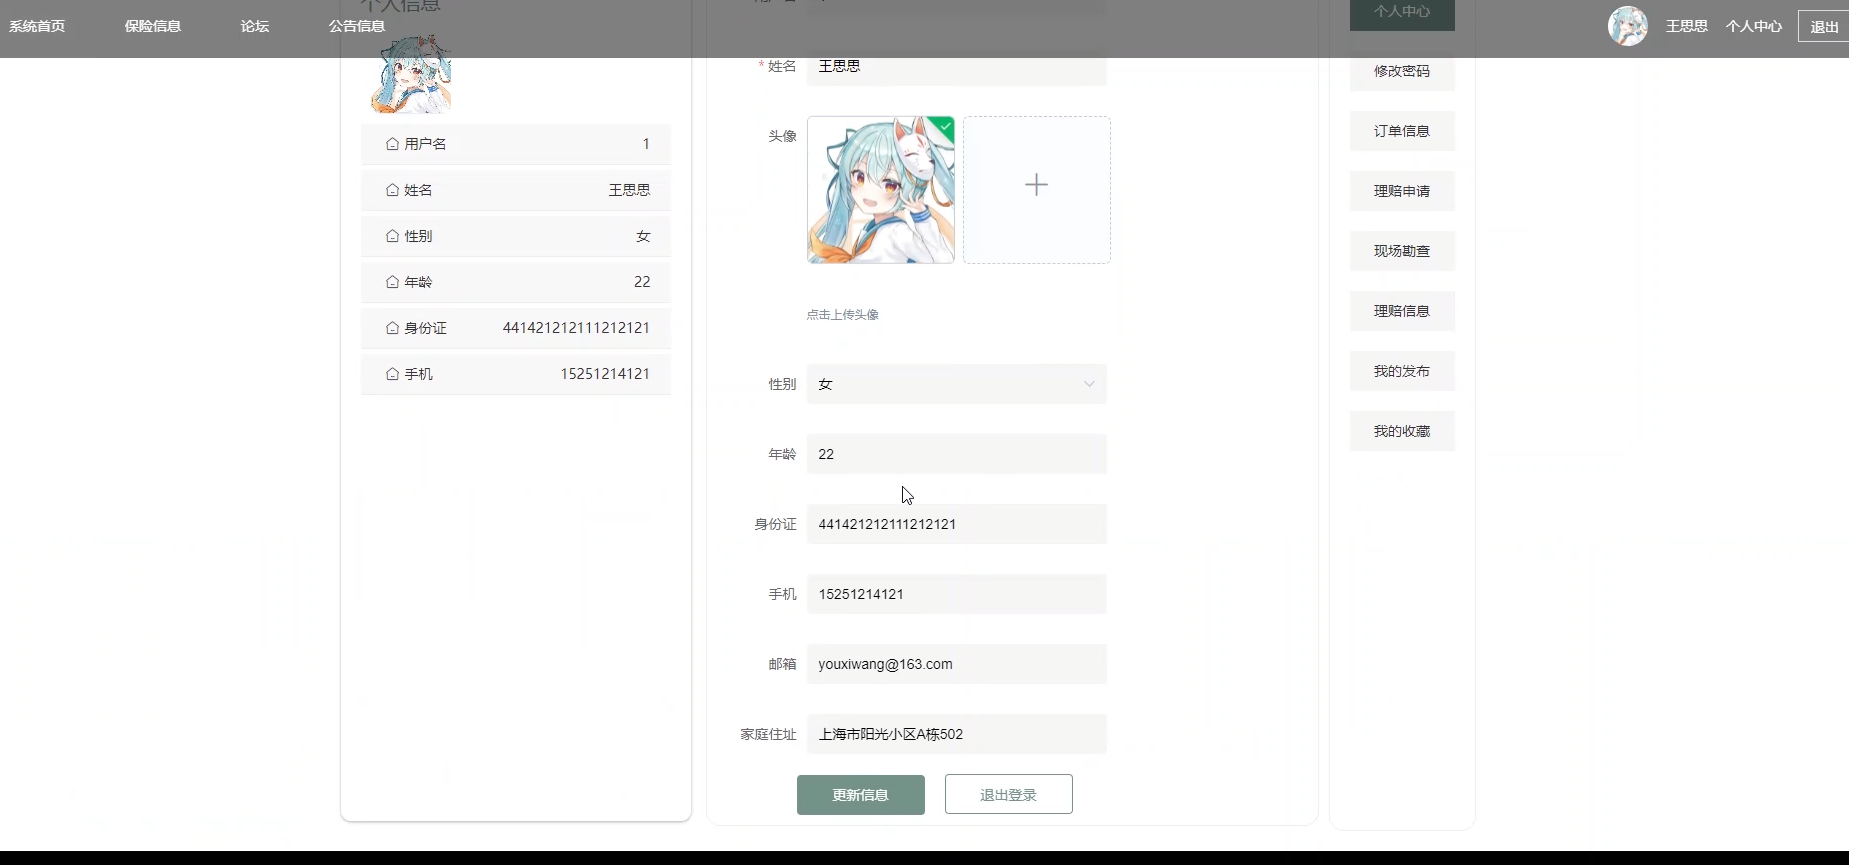Click the home icon beside 身份证 row
Viewport: 1849px width, 865px height.
pos(392,328)
